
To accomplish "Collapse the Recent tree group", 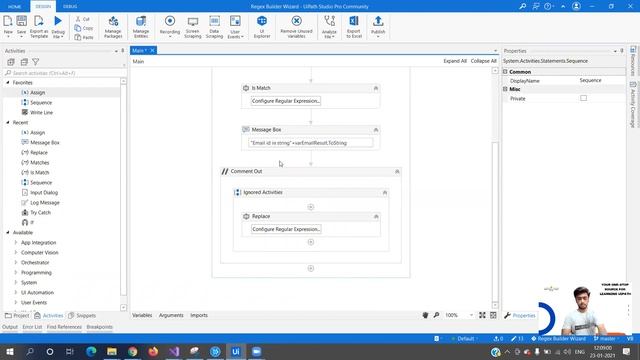I will click(x=8, y=122).
